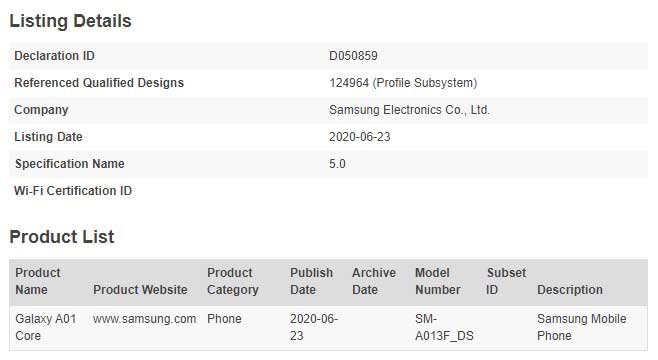Viewport: 658px width, 360px height.
Task: Click the Samsung Electronics Co., Ltd. company name
Action: 410,110
